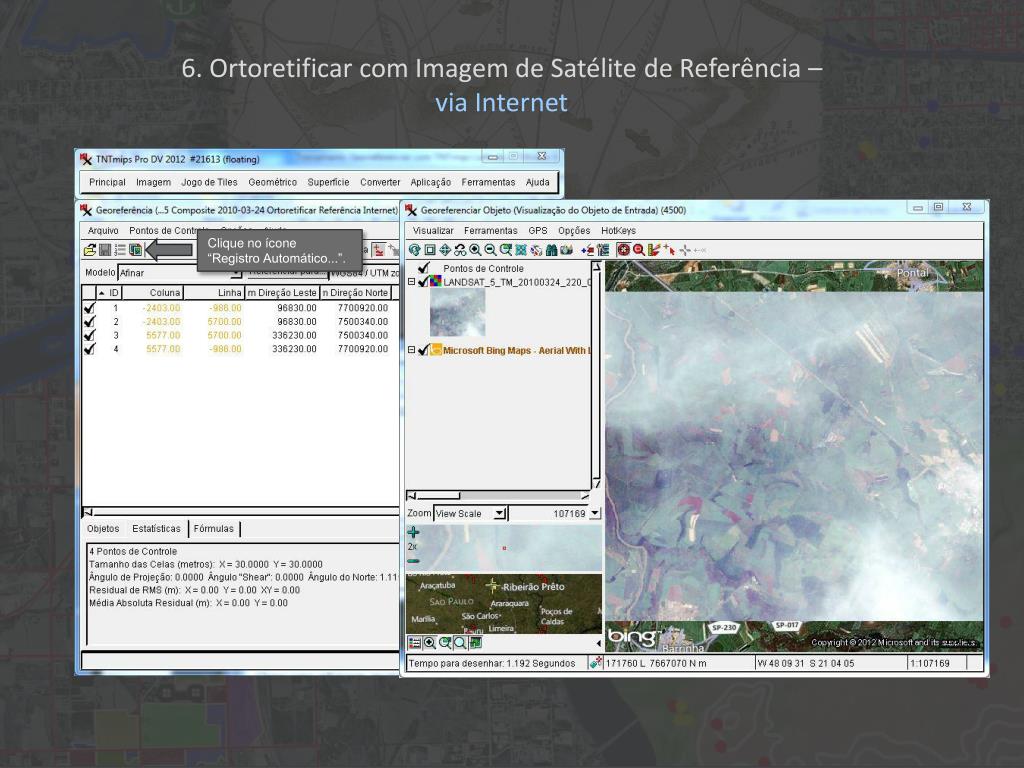Collapse the Microsoft Bing Maps layer entry
The image size is (1024, 768).
click(x=411, y=351)
